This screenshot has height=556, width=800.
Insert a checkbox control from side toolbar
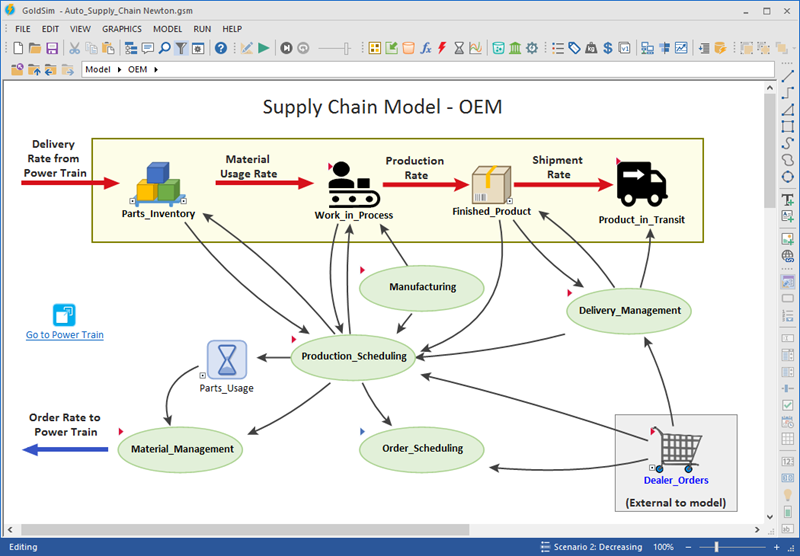(788, 405)
